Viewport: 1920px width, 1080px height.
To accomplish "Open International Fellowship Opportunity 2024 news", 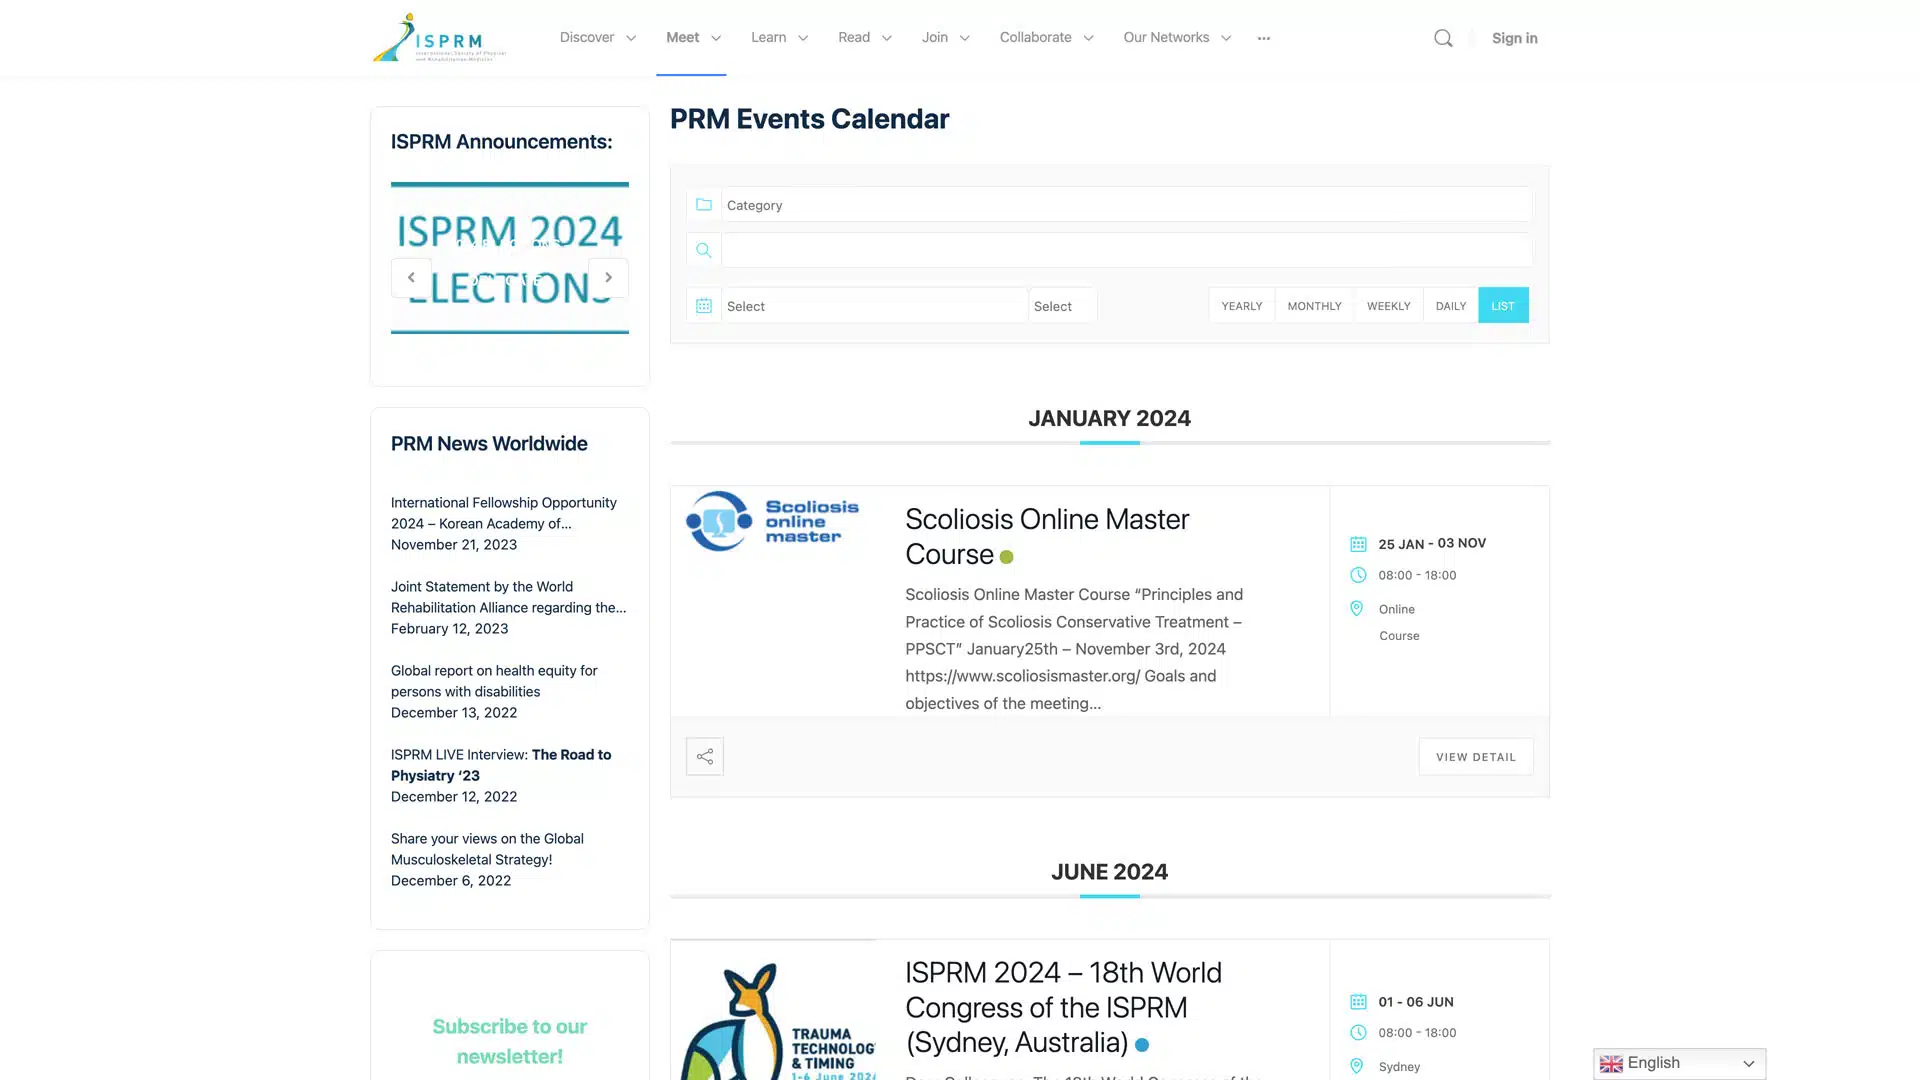I will pos(504,513).
